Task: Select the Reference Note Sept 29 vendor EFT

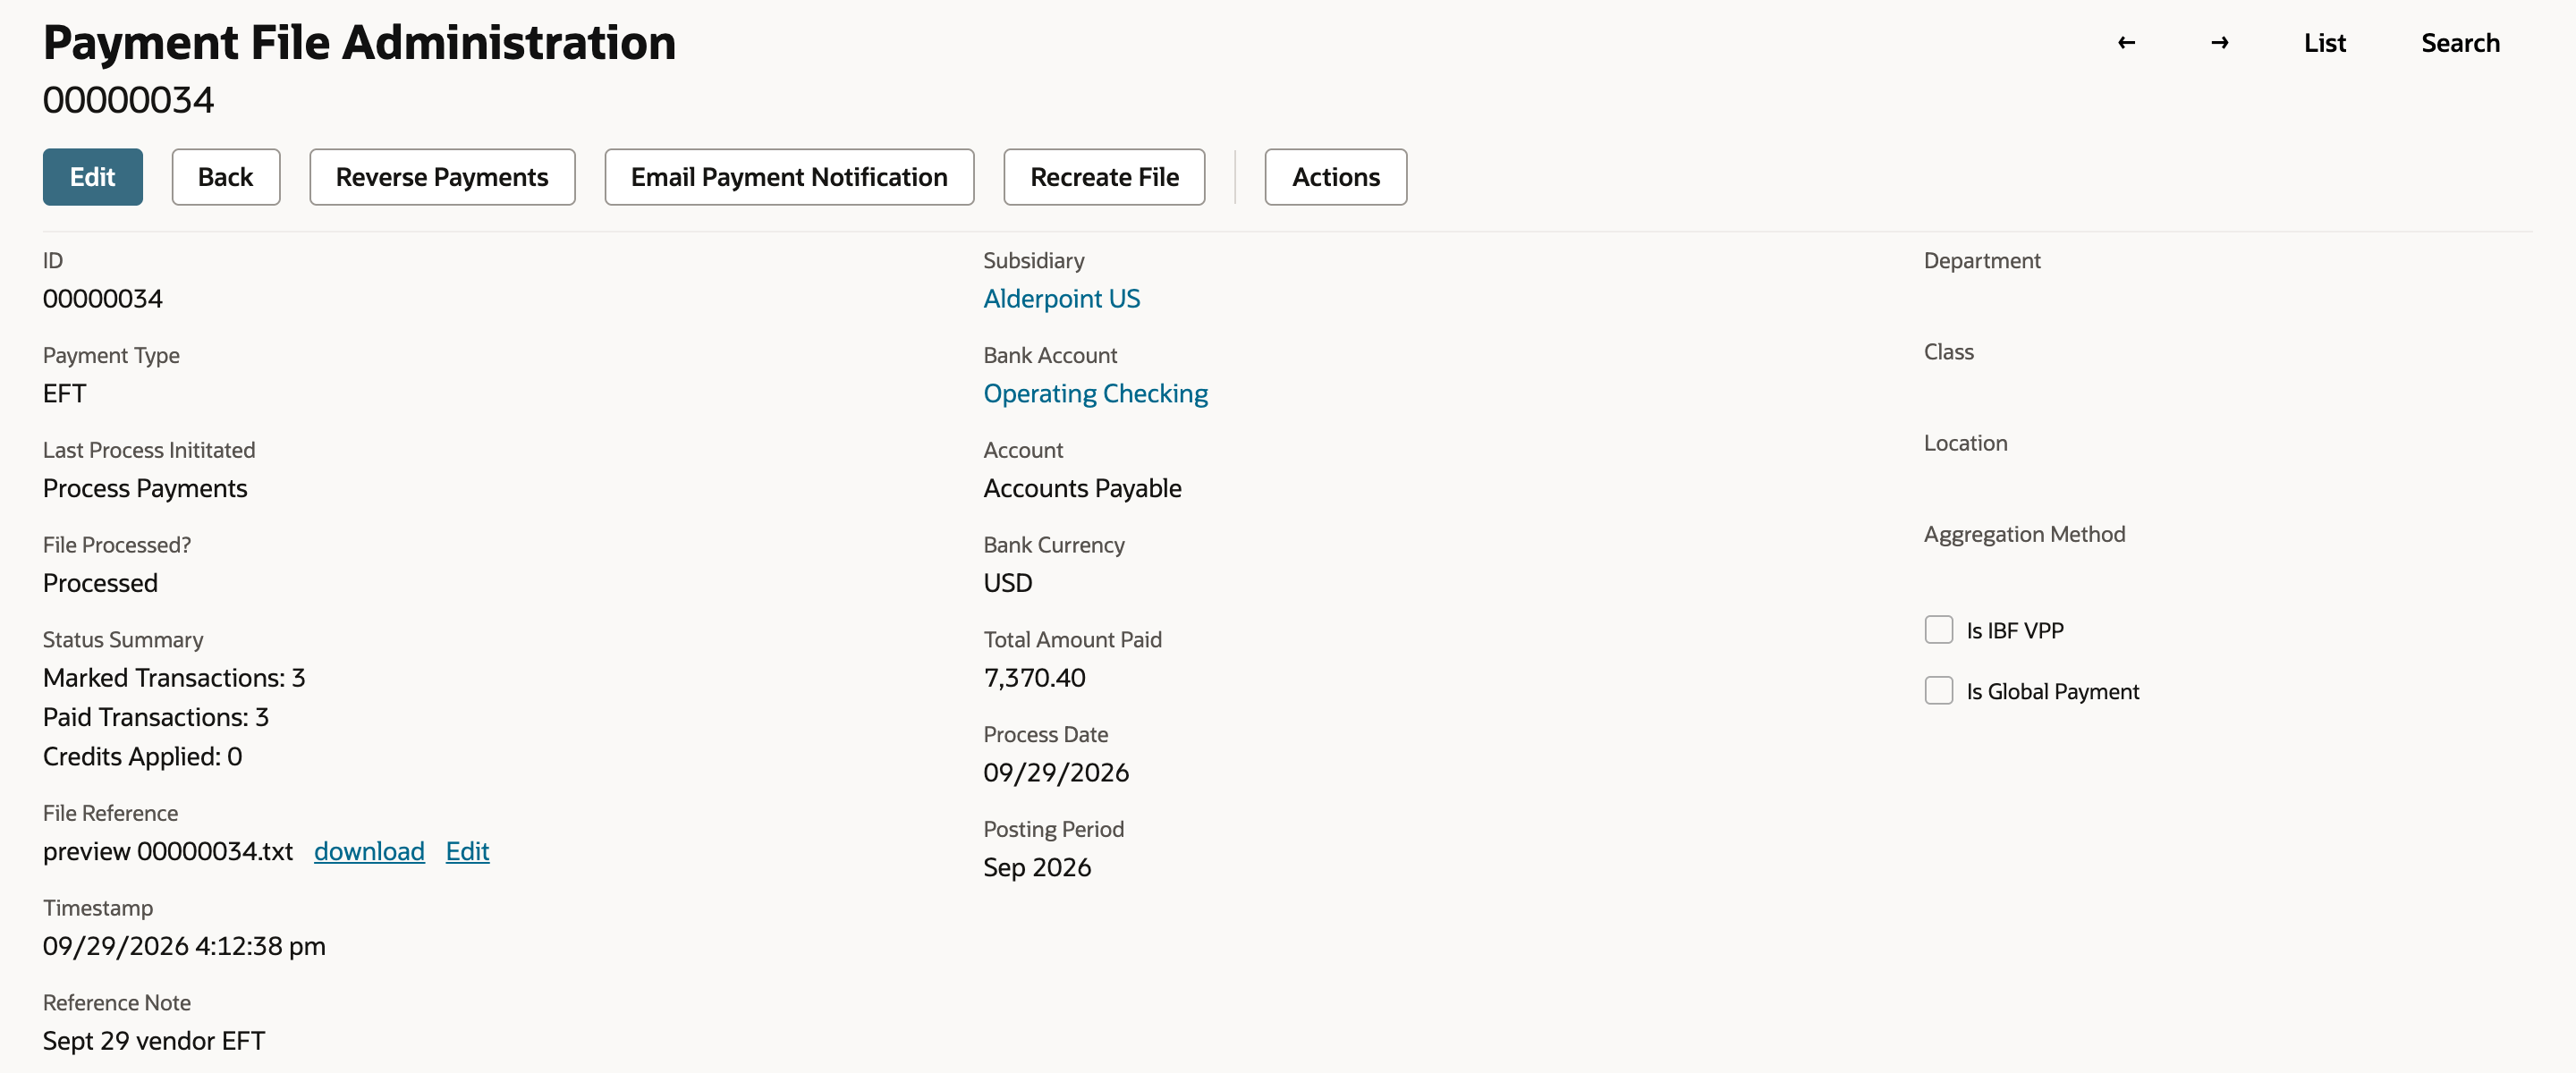Action: (x=154, y=1041)
